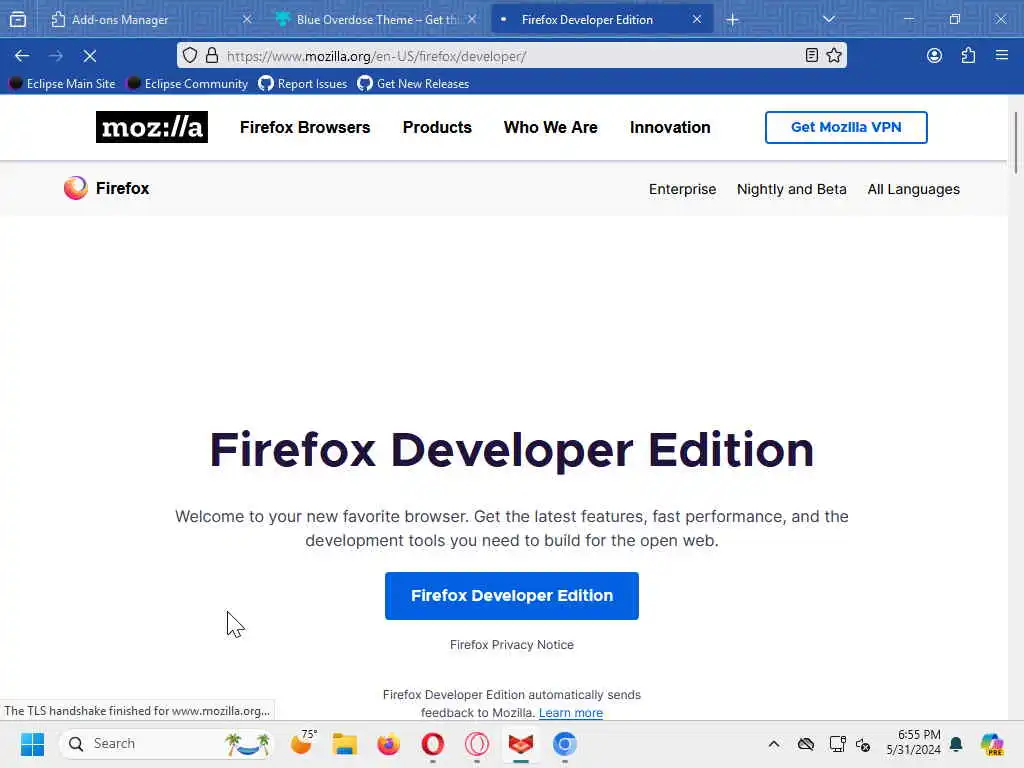Open Eclipse Community bookmark
The height and width of the screenshot is (768, 1024).
click(x=187, y=84)
